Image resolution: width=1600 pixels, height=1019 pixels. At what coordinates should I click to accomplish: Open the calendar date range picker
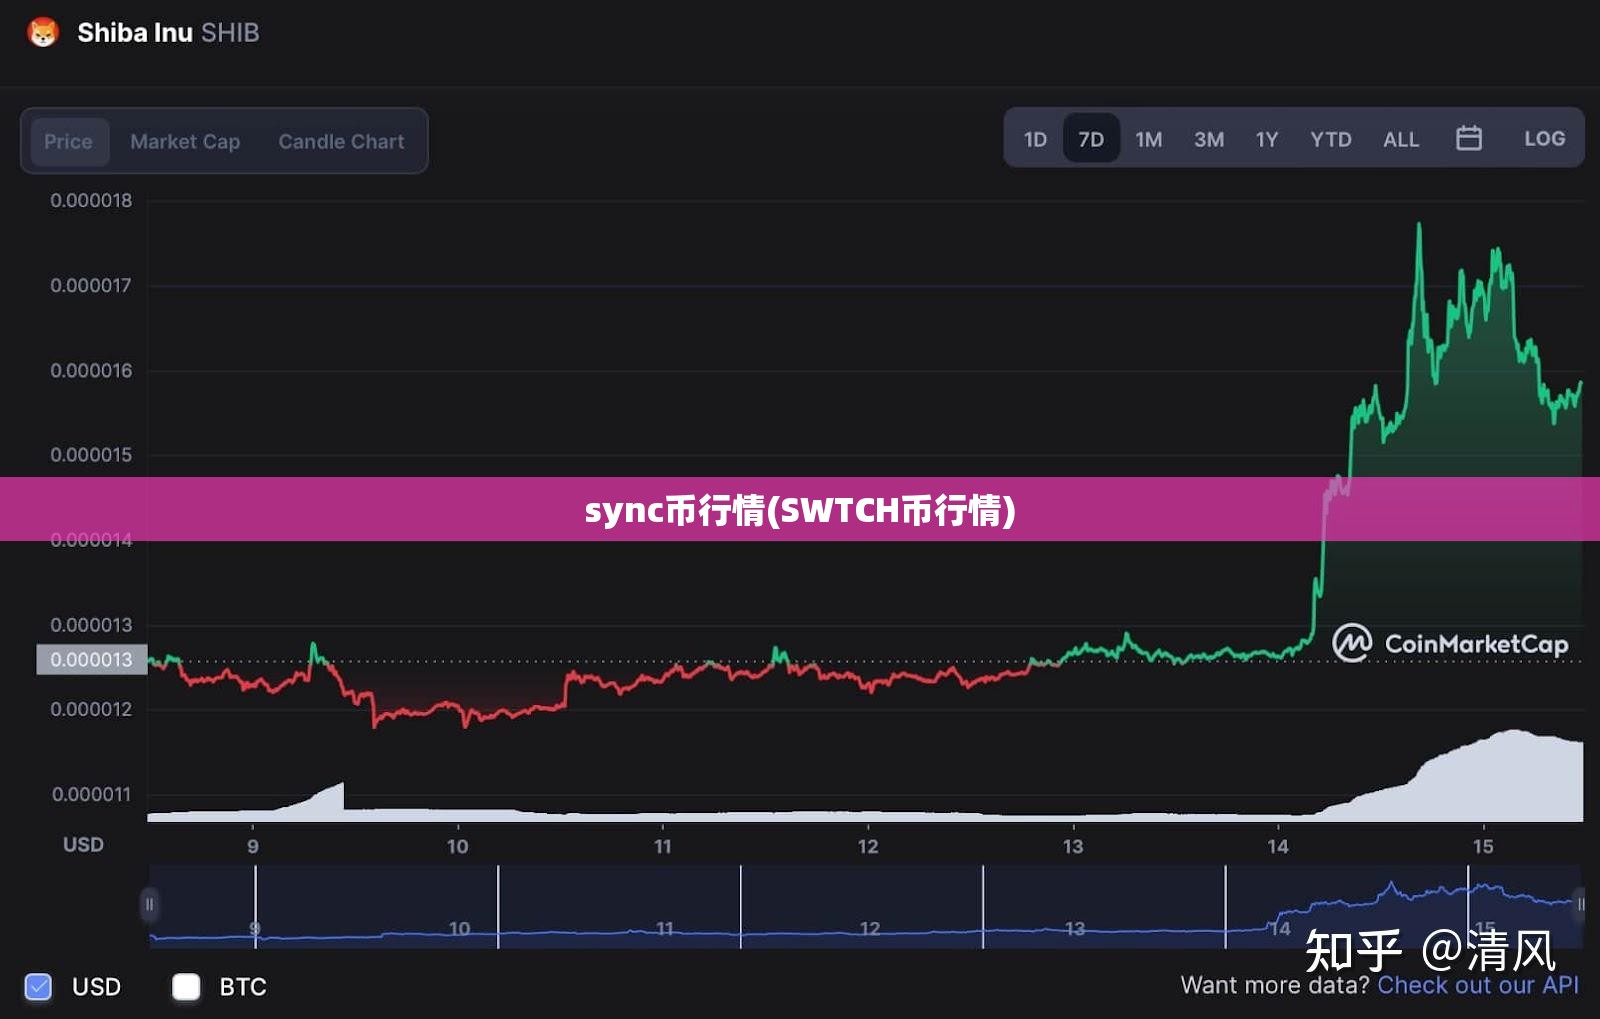click(1468, 138)
